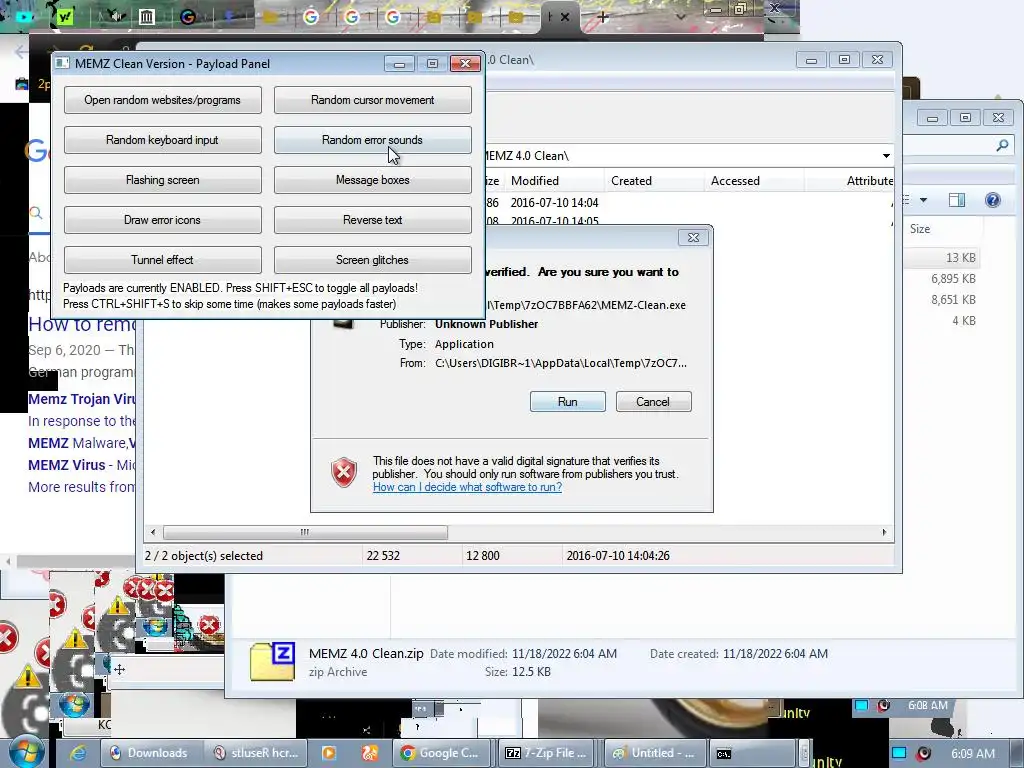
Task: Switch to command prompt taskbar button
Action: click(752, 753)
